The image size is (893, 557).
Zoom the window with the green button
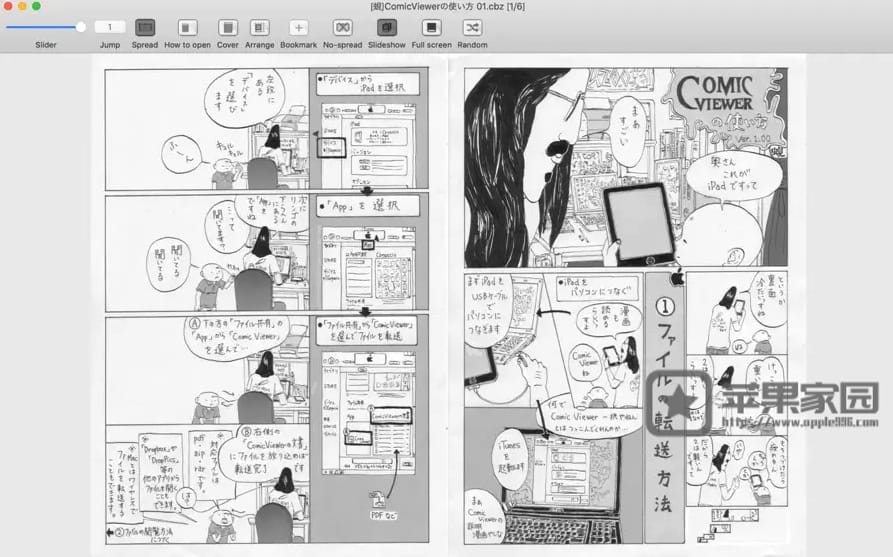(x=36, y=6)
